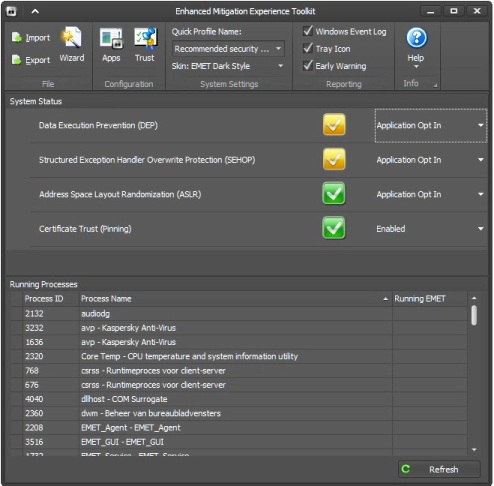Click the EMET app icon in title bar

point(11,11)
